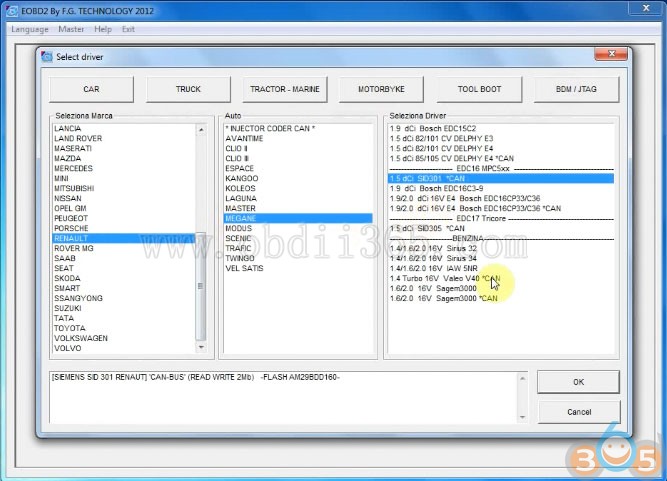Open the Language menu
This screenshot has width=667, height=481.
(30, 29)
